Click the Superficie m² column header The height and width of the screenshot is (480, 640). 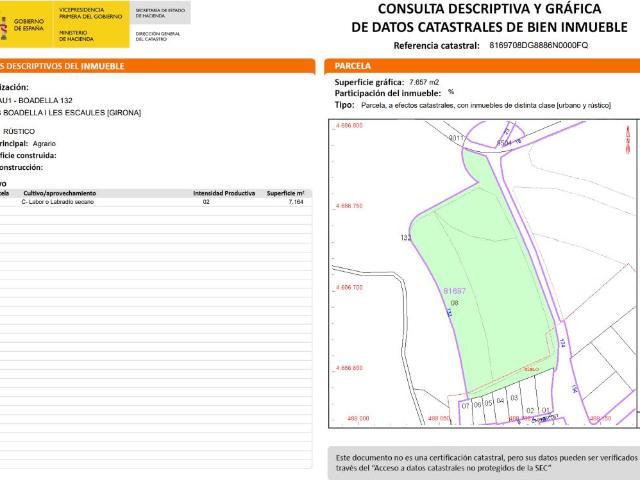click(285, 192)
